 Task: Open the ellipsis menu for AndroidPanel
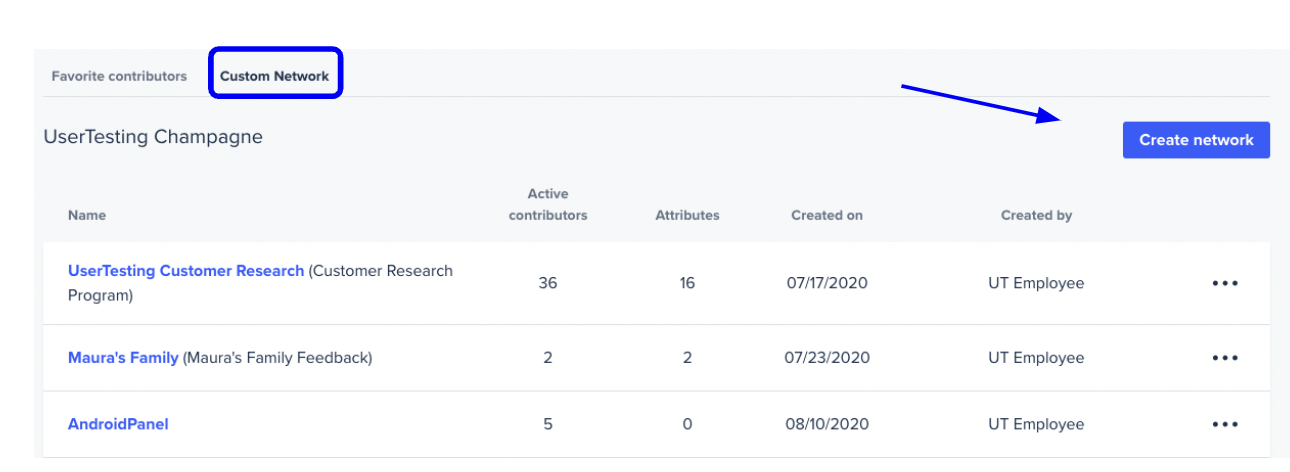pyautogui.click(x=1225, y=424)
